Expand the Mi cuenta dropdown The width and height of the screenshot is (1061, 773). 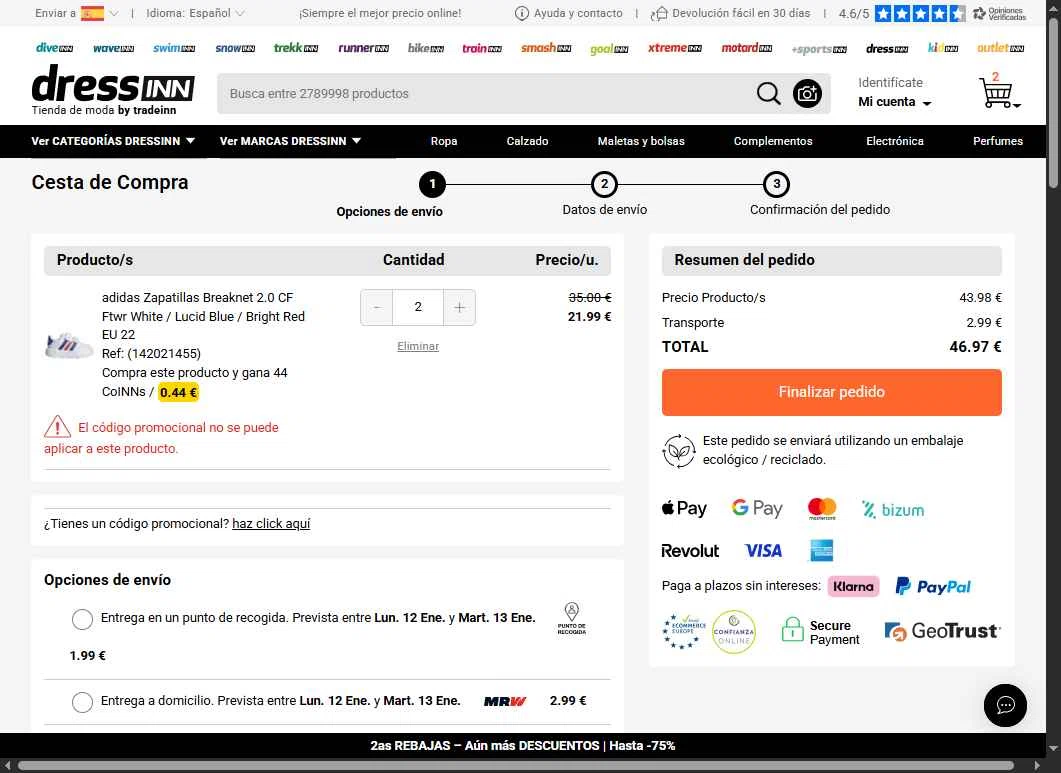point(895,102)
